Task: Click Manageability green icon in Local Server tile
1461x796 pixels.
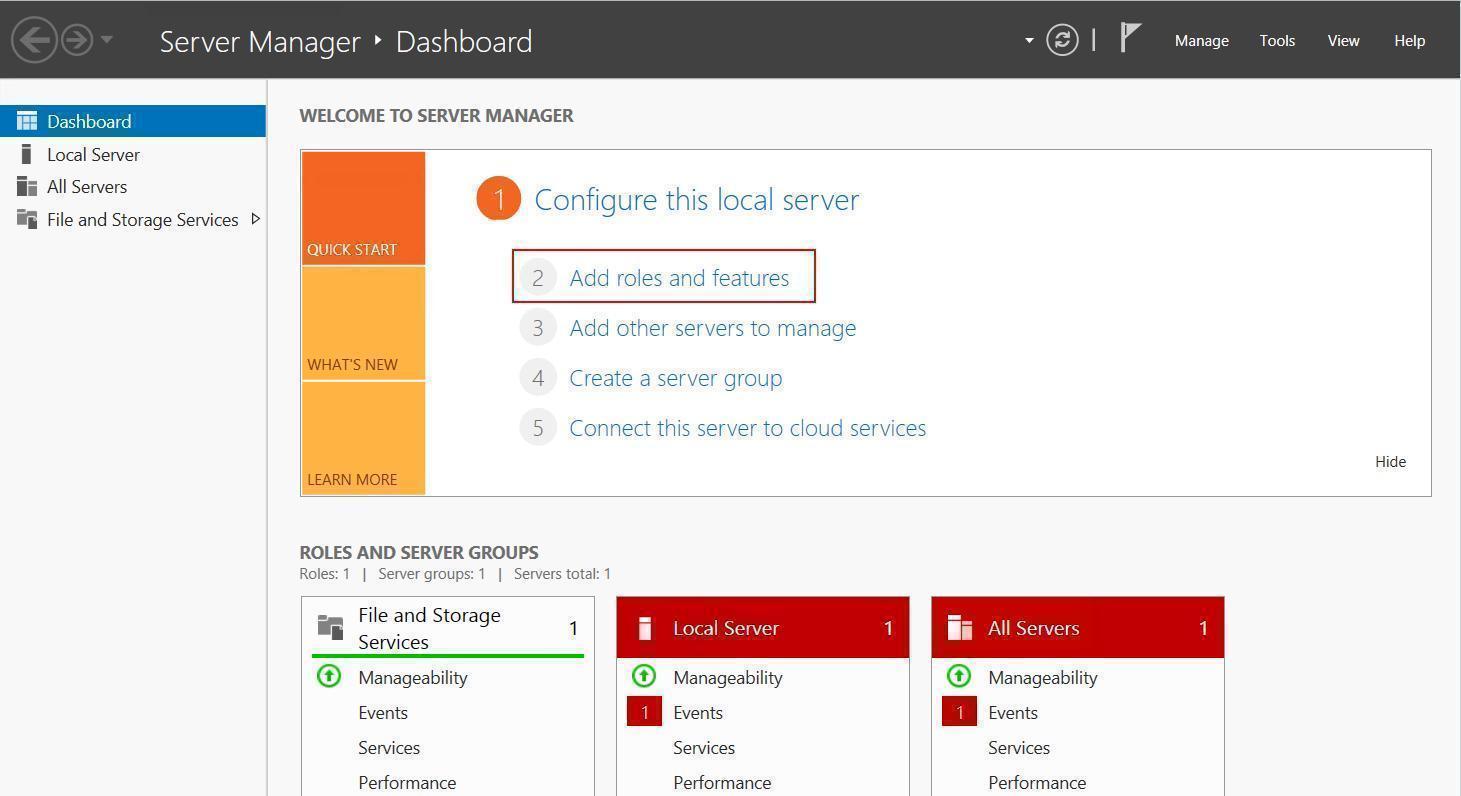Action: pyautogui.click(x=643, y=676)
